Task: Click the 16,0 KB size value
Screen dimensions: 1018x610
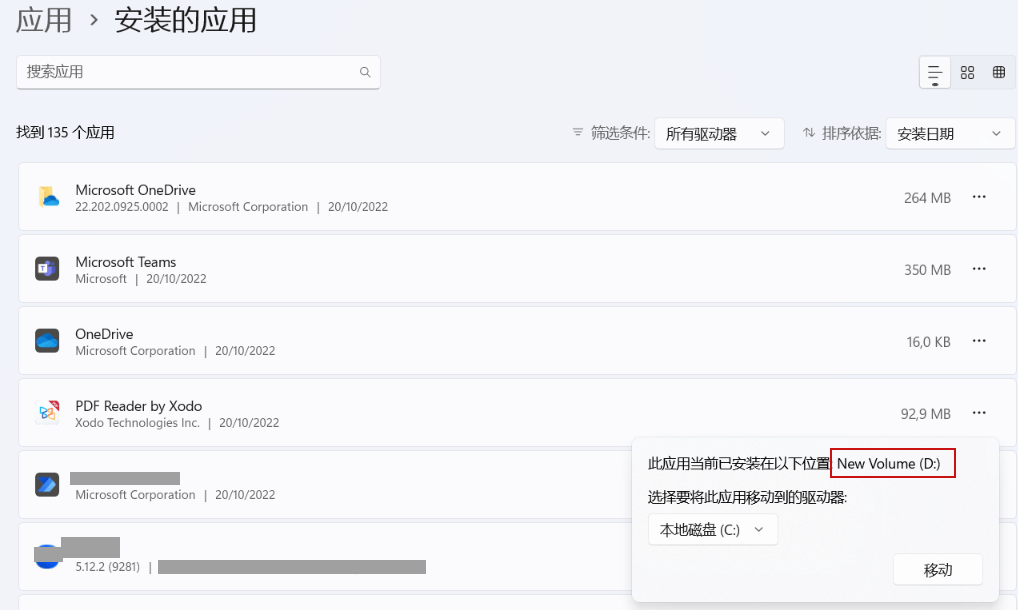Action: click(x=928, y=342)
